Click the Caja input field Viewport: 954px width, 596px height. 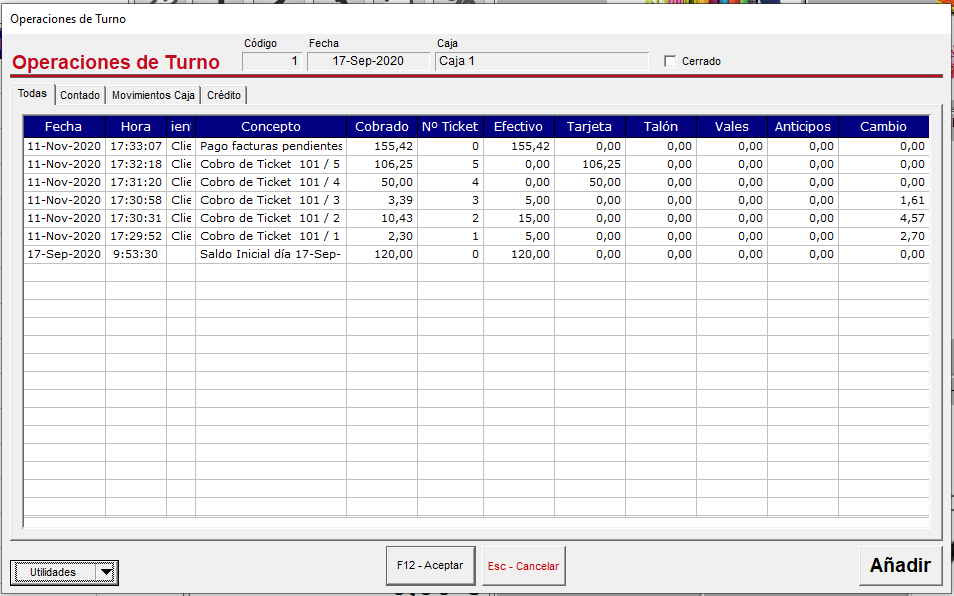pos(542,61)
